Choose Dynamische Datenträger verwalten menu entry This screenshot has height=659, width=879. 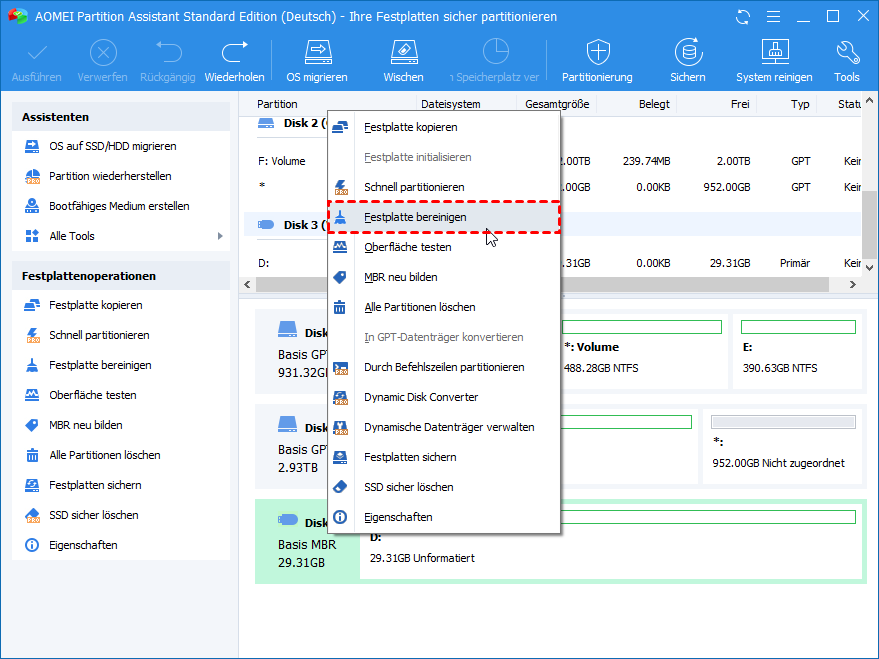pos(444,427)
